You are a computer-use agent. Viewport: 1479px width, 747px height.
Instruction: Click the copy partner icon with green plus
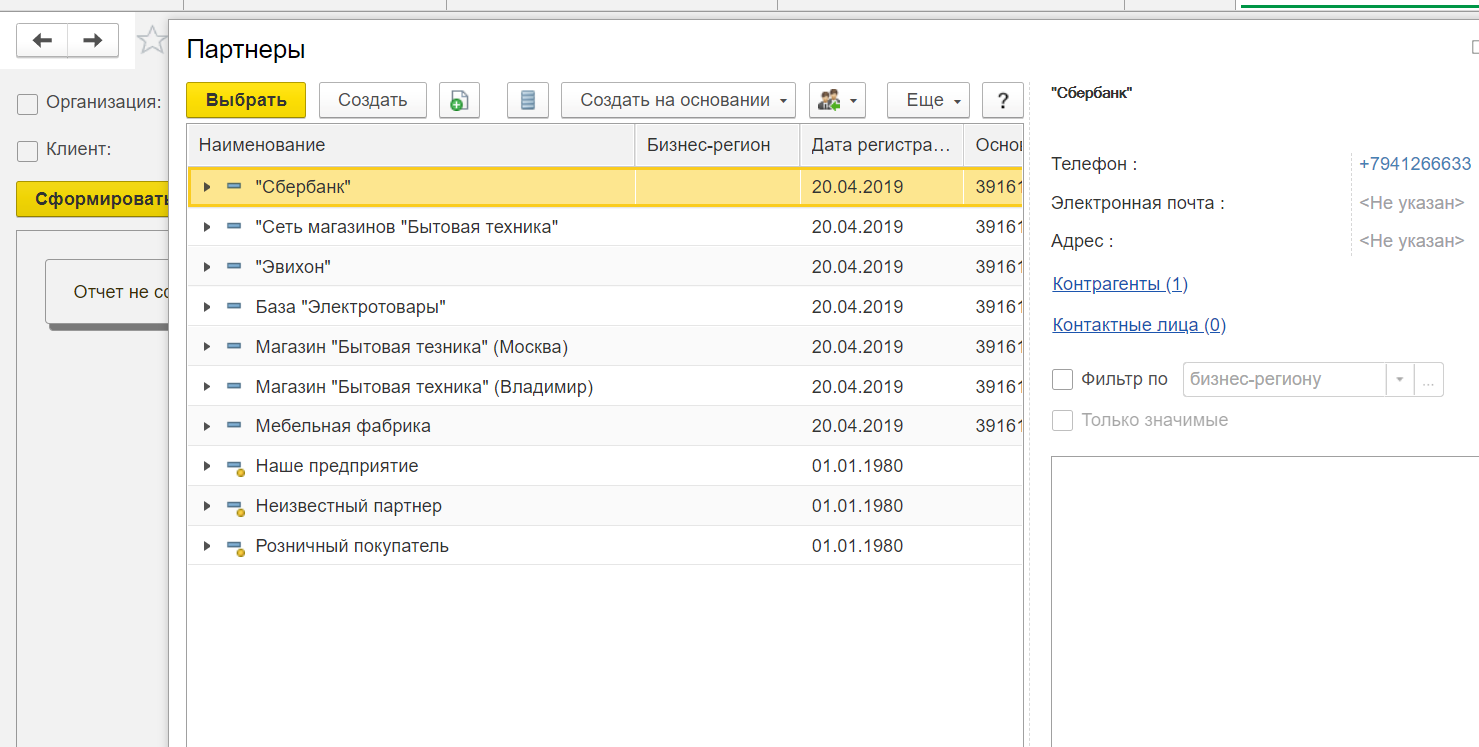(x=459, y=100)
